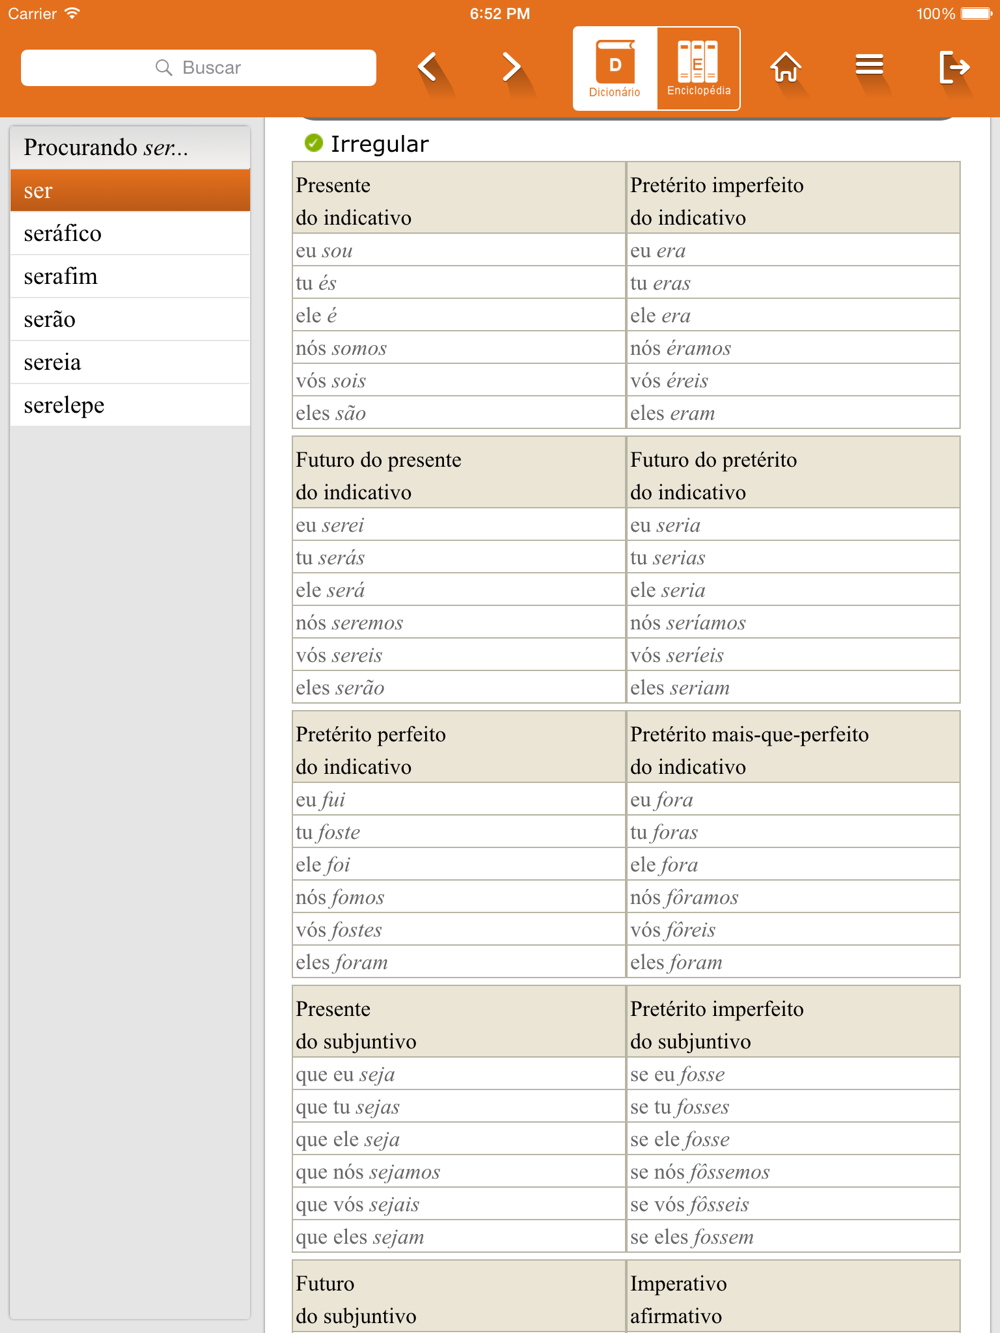Image resolution: width=1000 pixels, height=1333 pixels.
Task: Tap the battery indicator icon
Action: [x=976, y=14]
